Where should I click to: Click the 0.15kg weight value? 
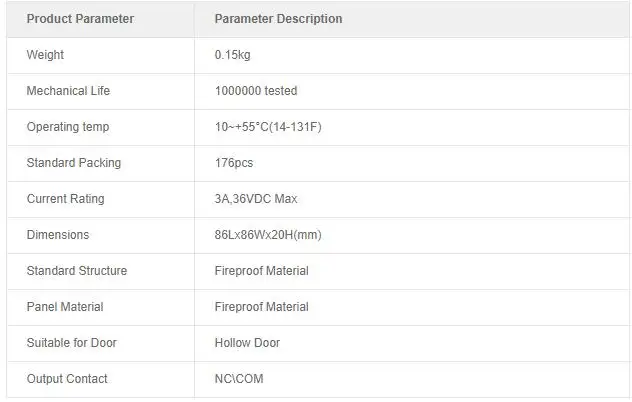coord(233,55)
